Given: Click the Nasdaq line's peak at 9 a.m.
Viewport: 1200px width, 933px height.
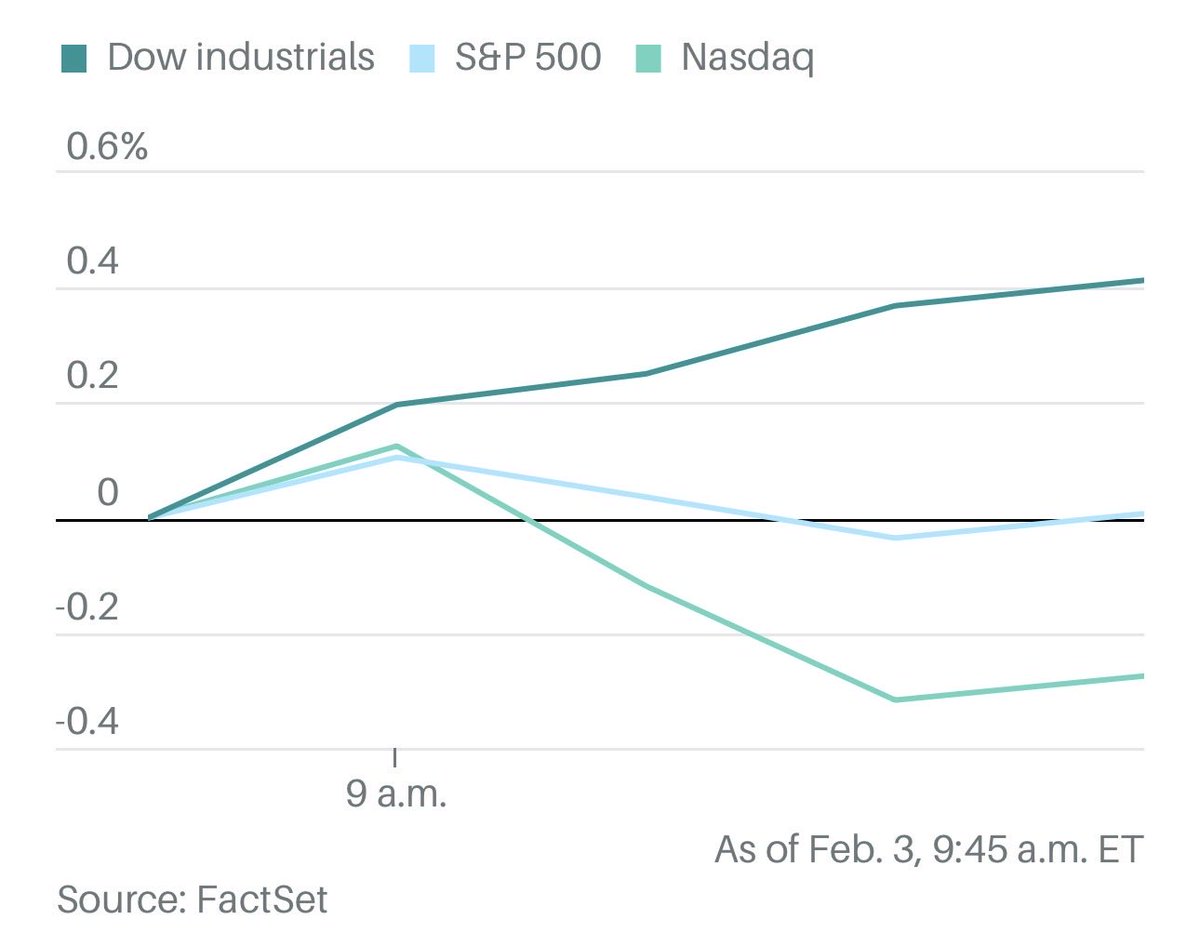Looking at the screenshot, I should click(x=397, y=446).
